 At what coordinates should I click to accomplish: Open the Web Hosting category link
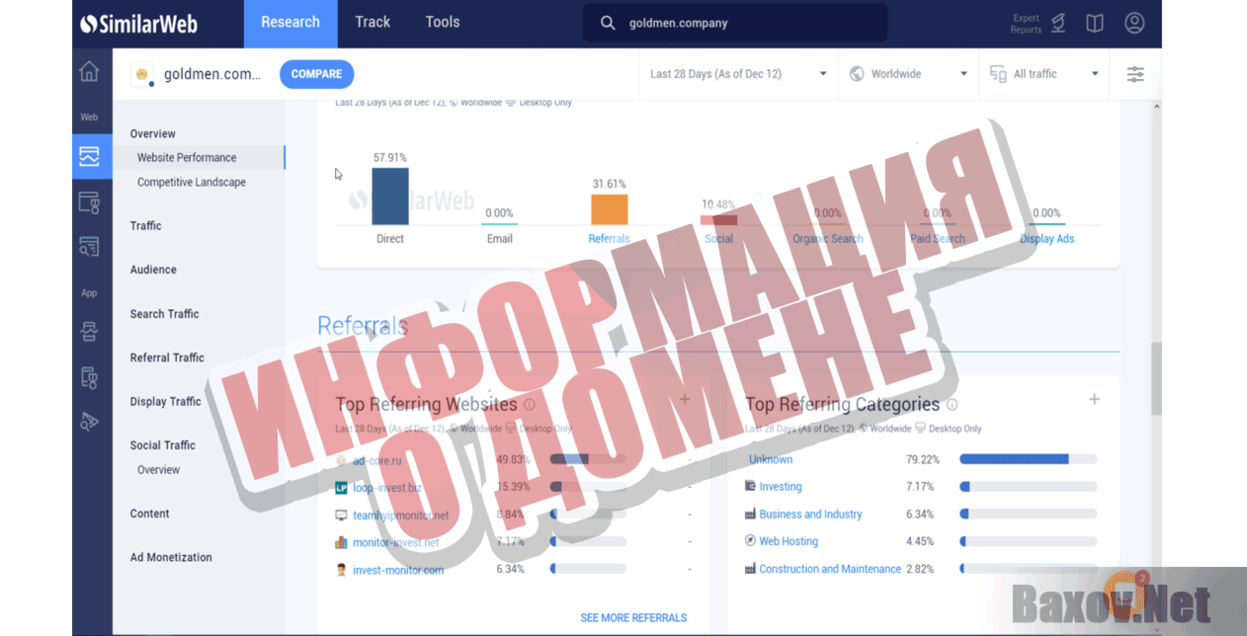coord(788,541)
